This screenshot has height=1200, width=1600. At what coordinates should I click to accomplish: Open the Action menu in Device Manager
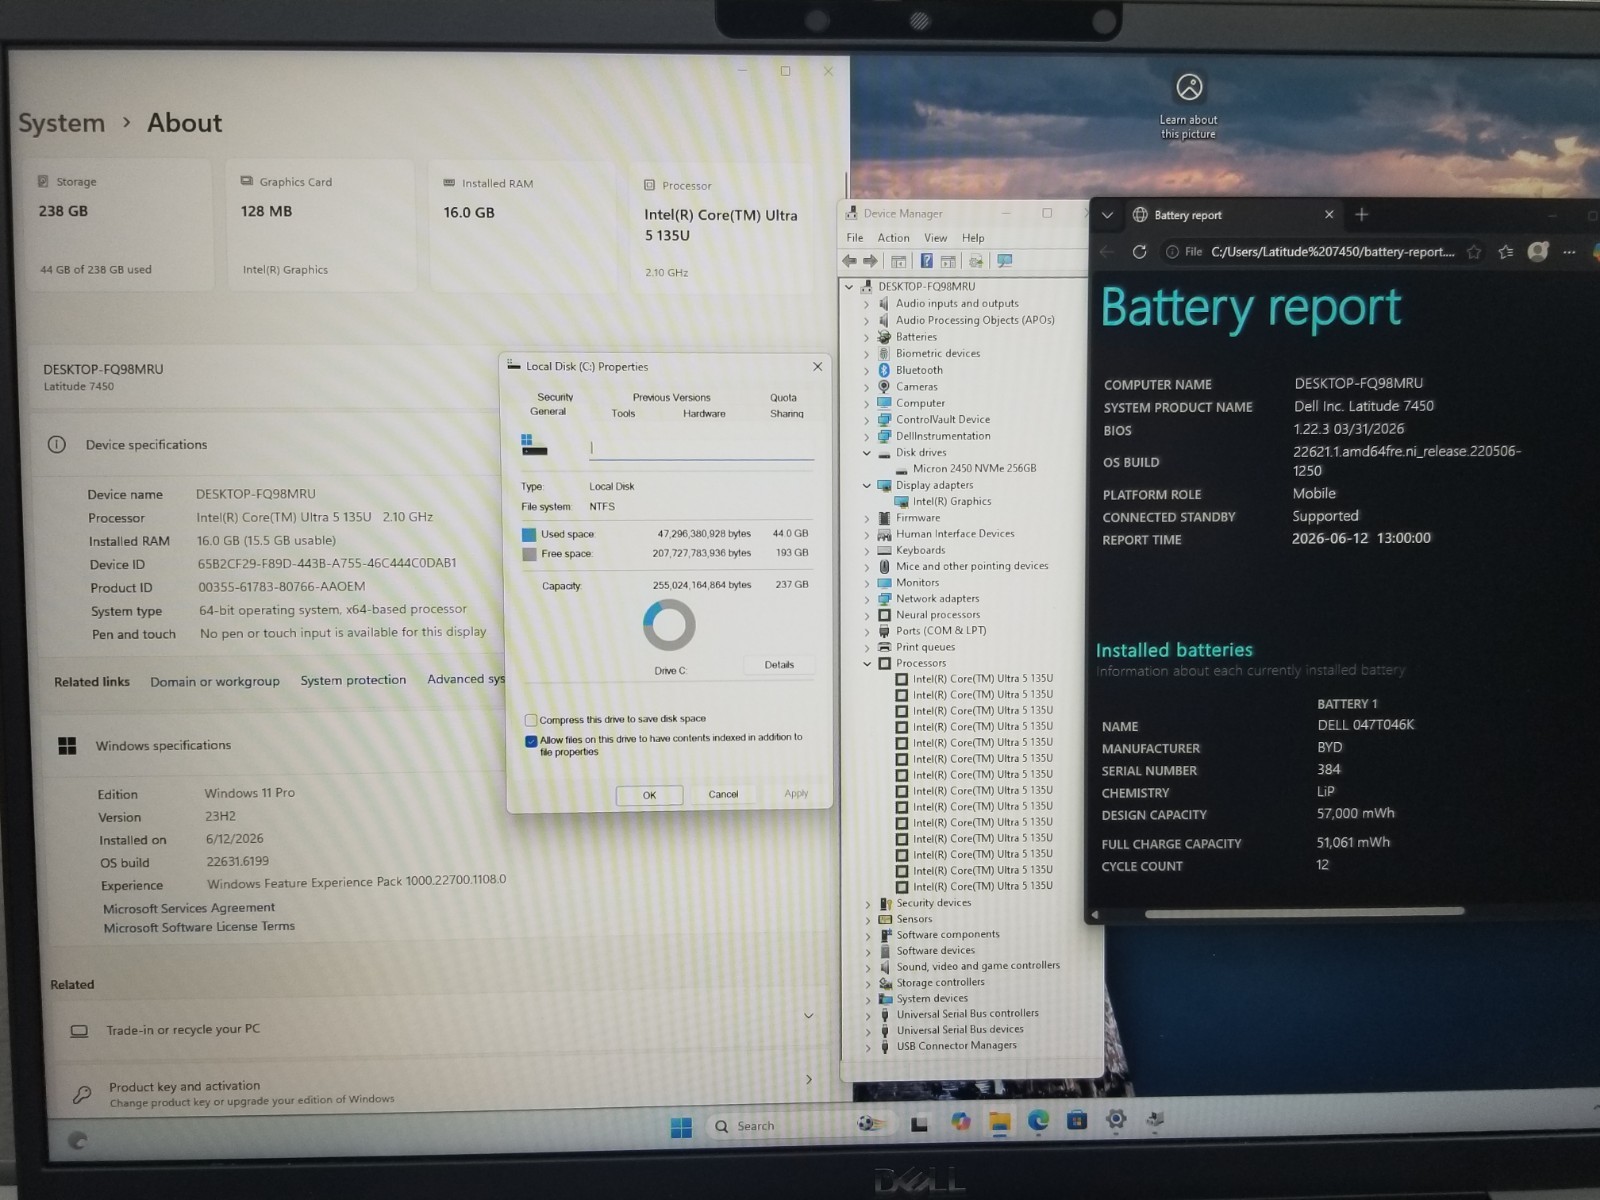(893, 238)
